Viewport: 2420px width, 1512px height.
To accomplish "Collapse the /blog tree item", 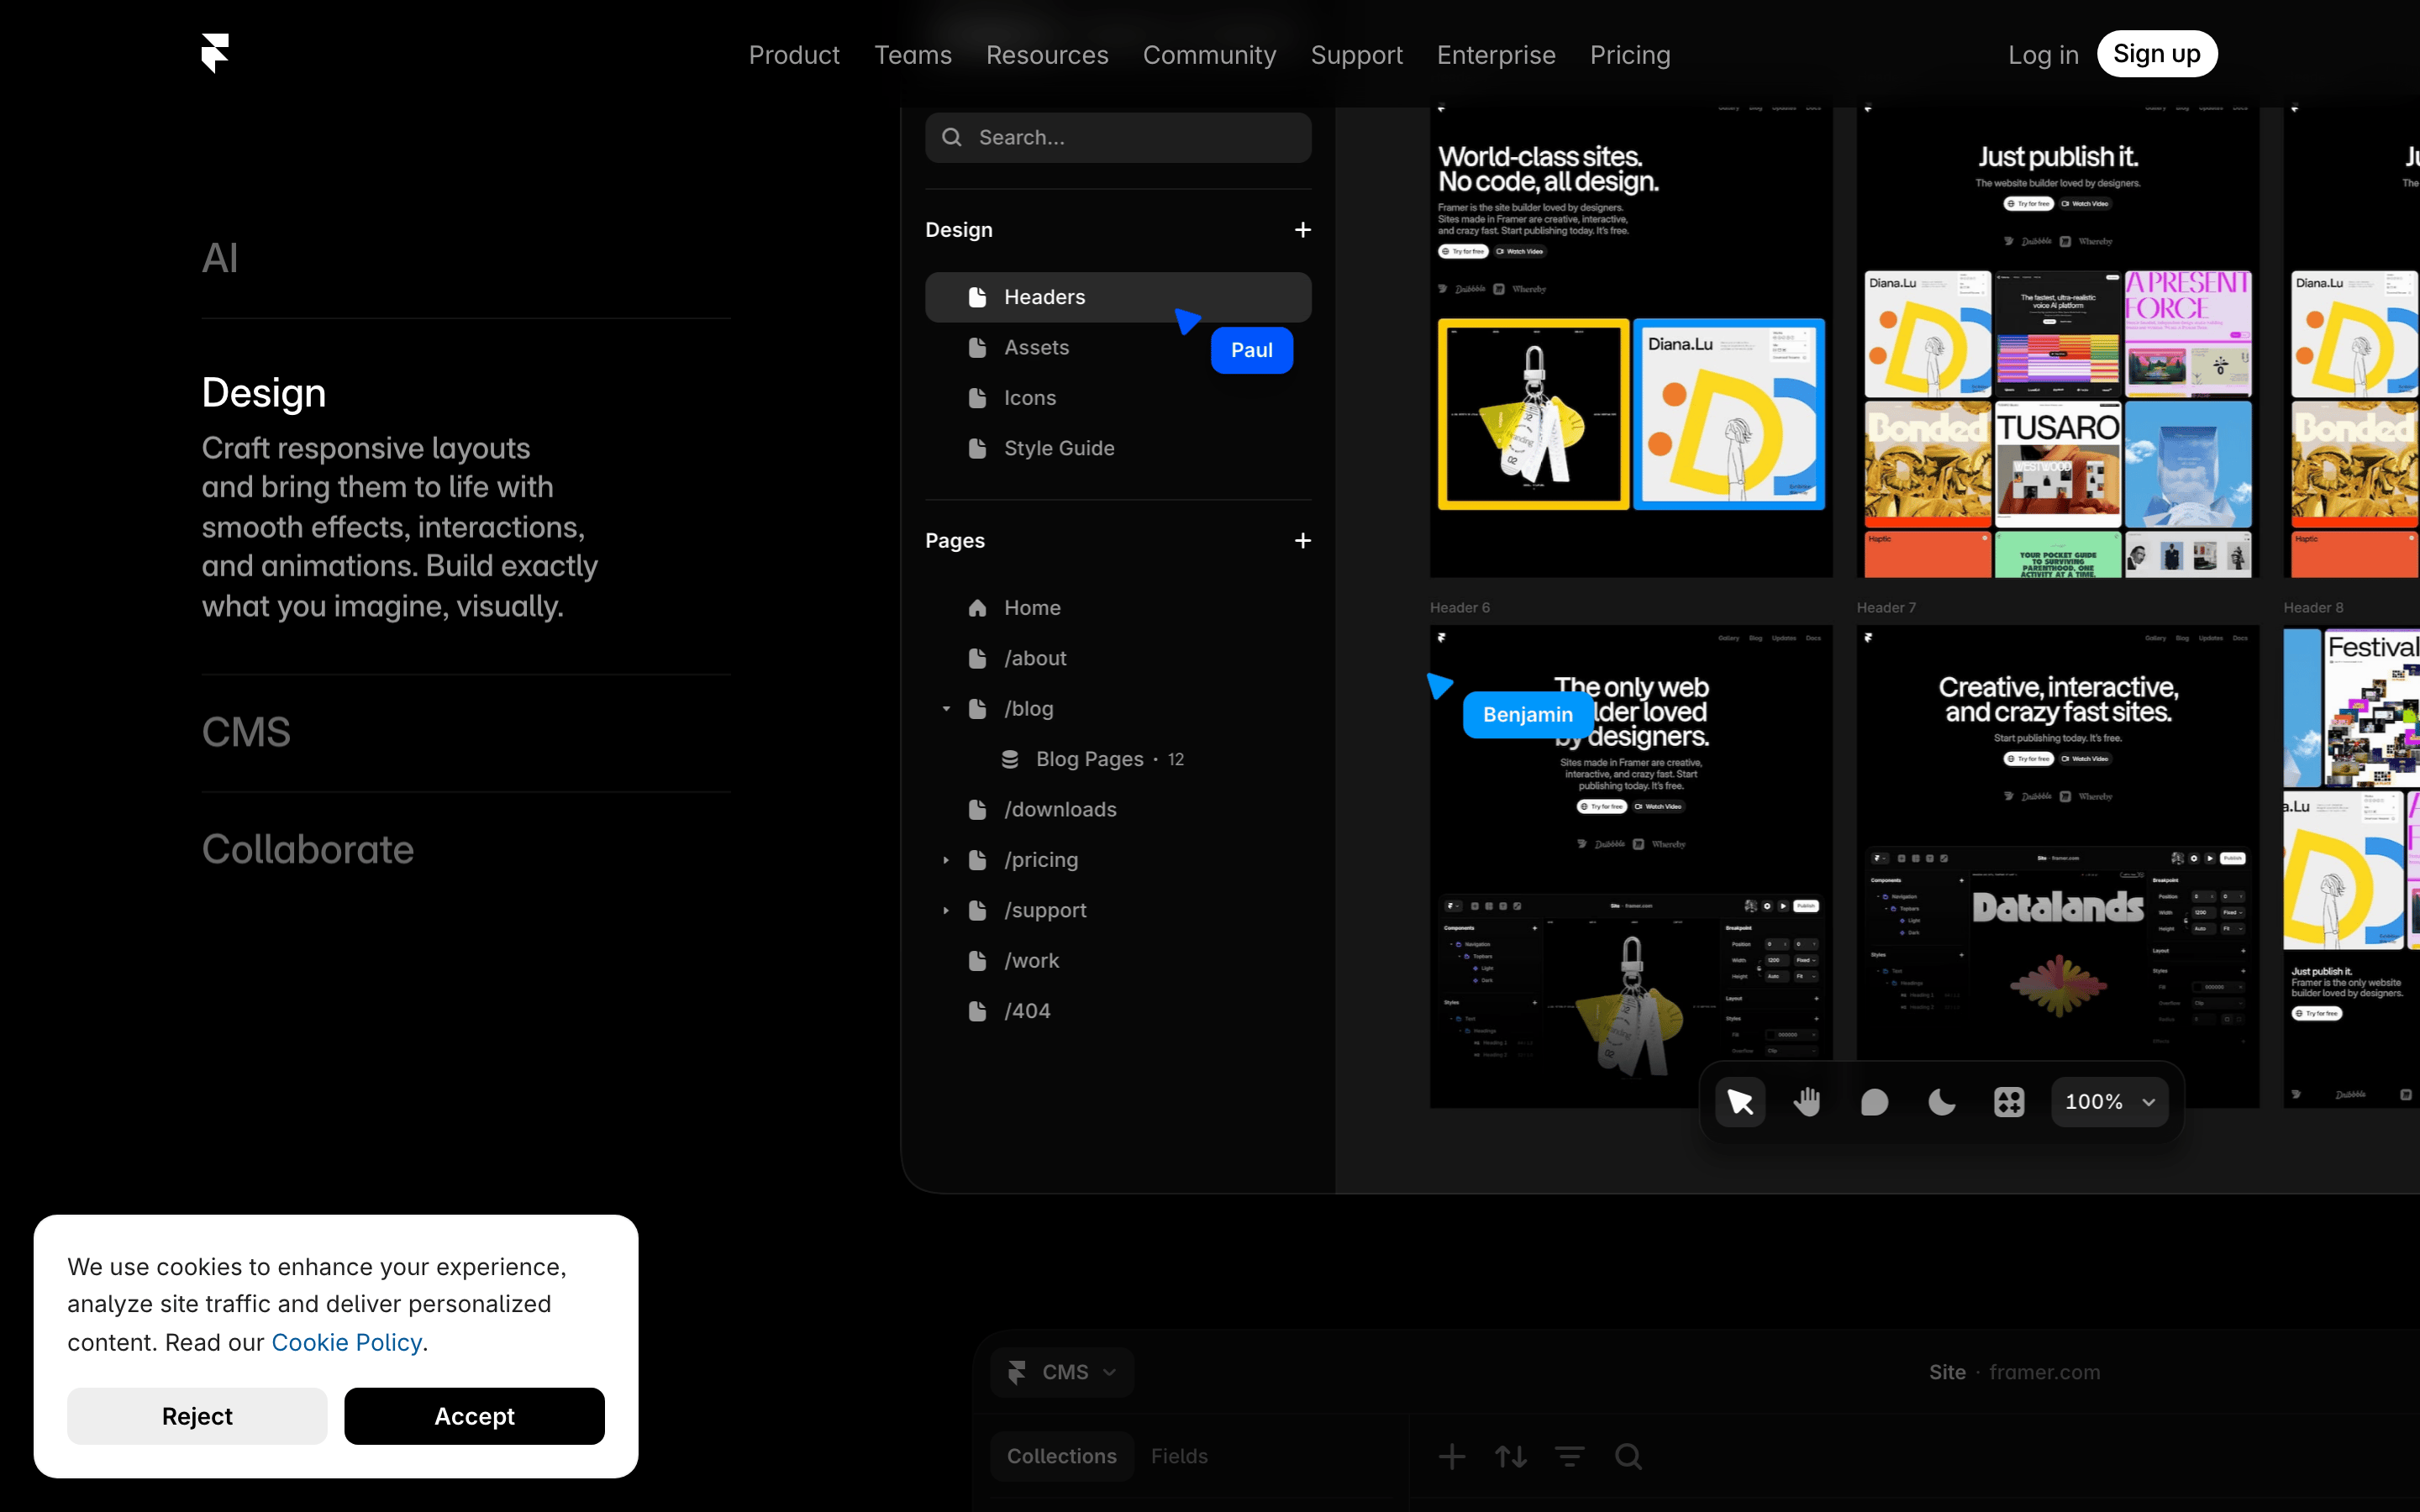I will [x=946, y=709].
